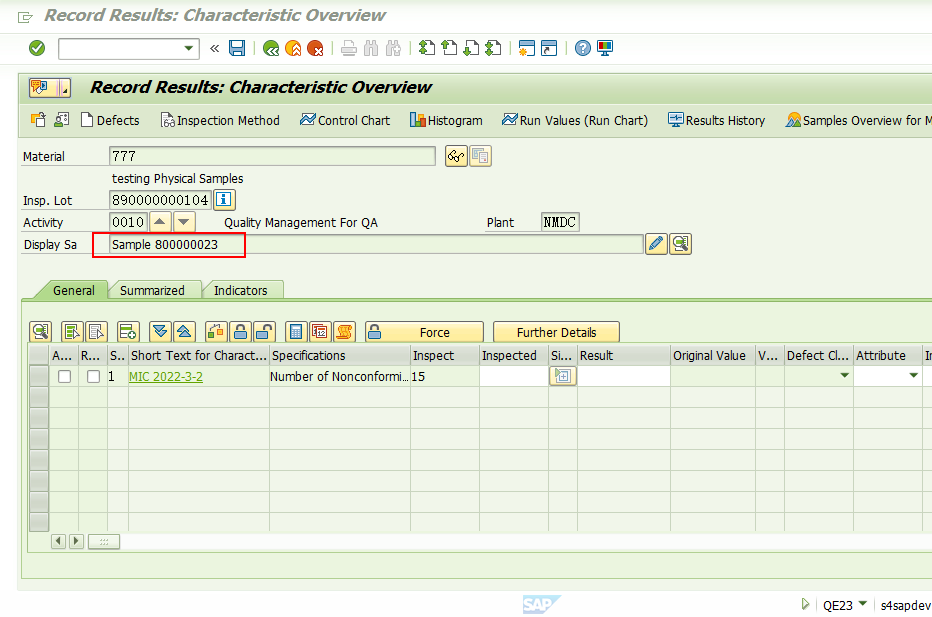
Task: Click the Generate shortcut icon
Action: pyautogui.click(x=549, y=48)
